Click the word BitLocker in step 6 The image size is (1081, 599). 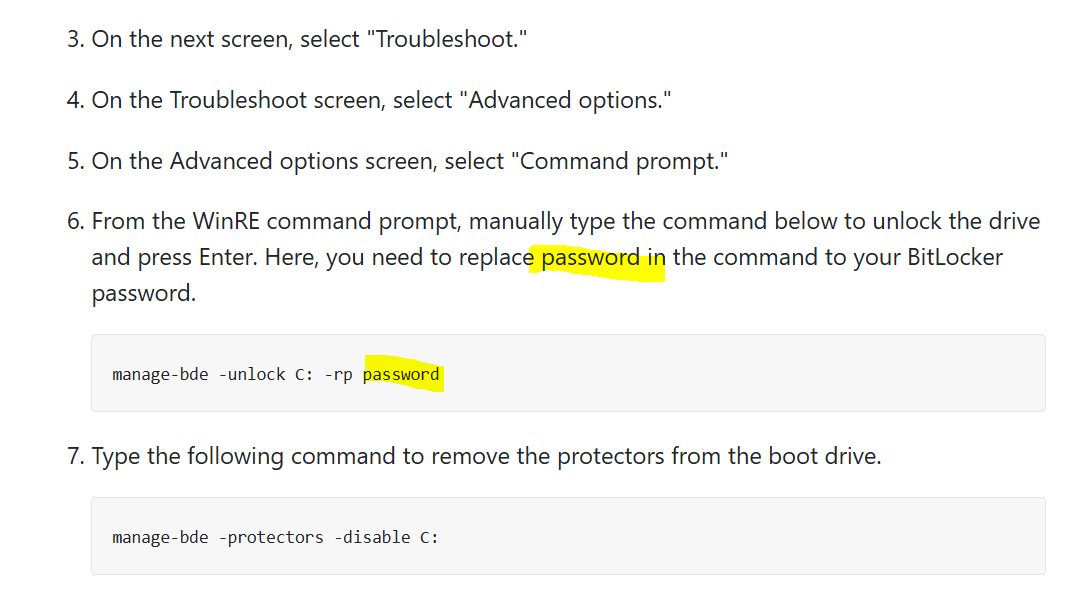[x=955, y=257]
